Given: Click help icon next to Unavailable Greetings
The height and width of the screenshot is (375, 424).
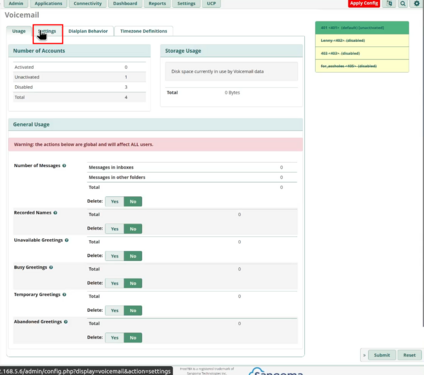Looking at the screenshot, I should (67, 240).
